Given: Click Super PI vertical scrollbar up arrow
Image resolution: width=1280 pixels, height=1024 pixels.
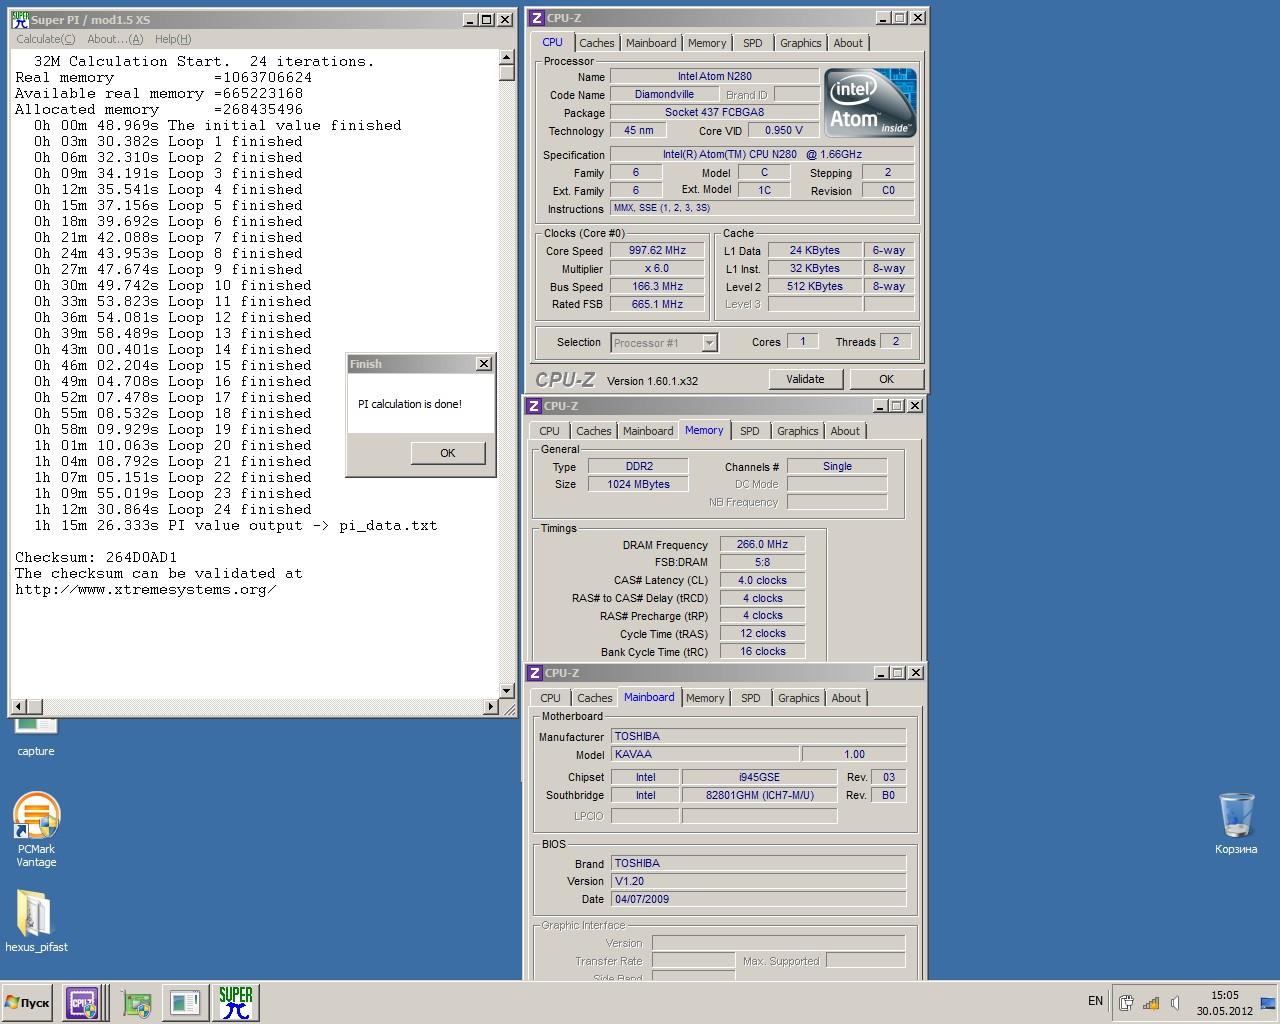Looking at the screenshot, I should pos(507,58).
